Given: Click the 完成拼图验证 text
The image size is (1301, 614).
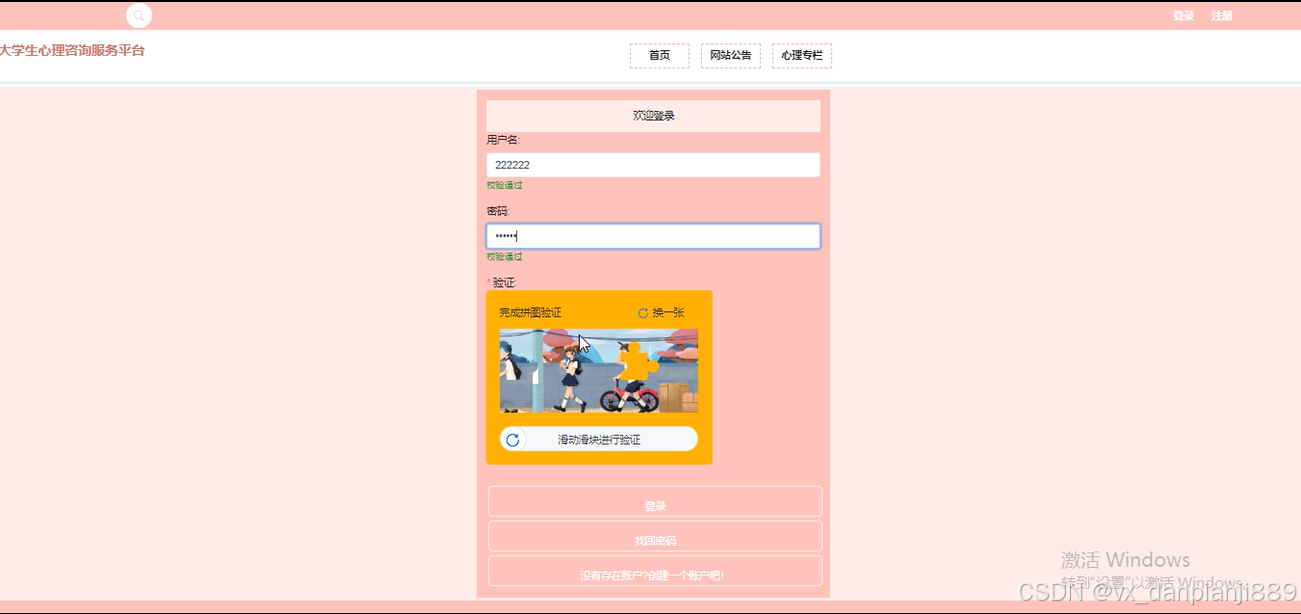Looking at the screenshot, I should click(531, 313).
